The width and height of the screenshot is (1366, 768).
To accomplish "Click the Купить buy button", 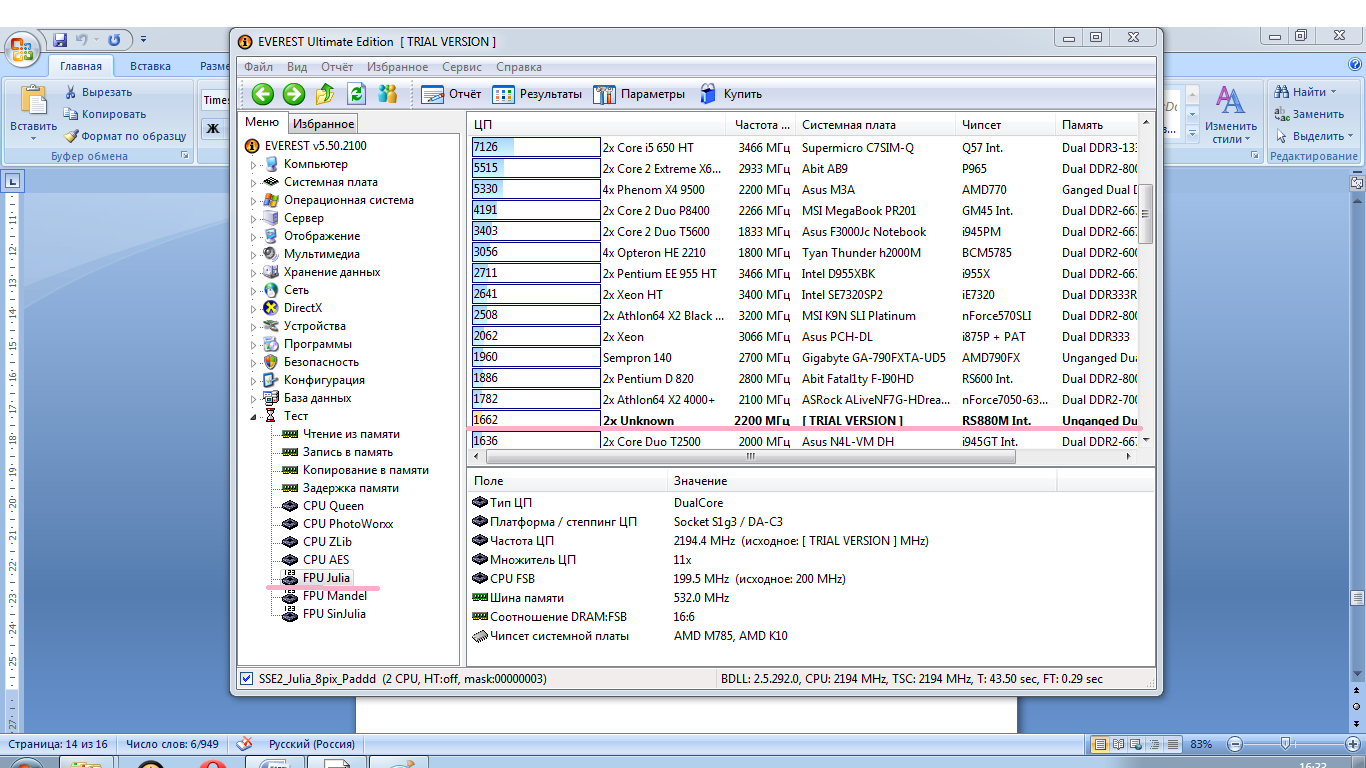I will point(730,94).
